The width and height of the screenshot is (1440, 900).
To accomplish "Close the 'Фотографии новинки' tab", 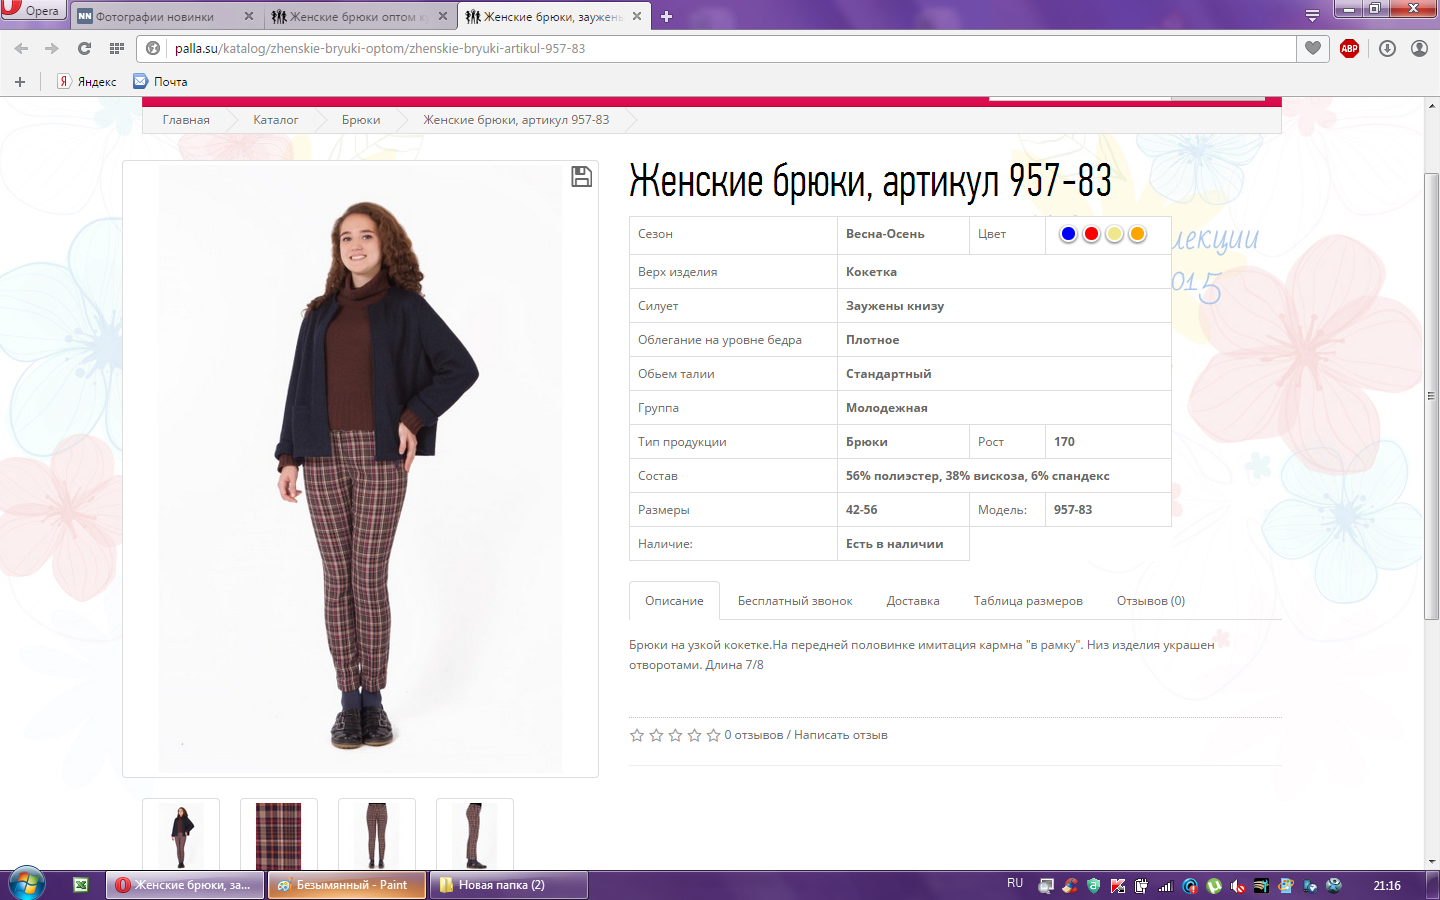I will point(249,16).
